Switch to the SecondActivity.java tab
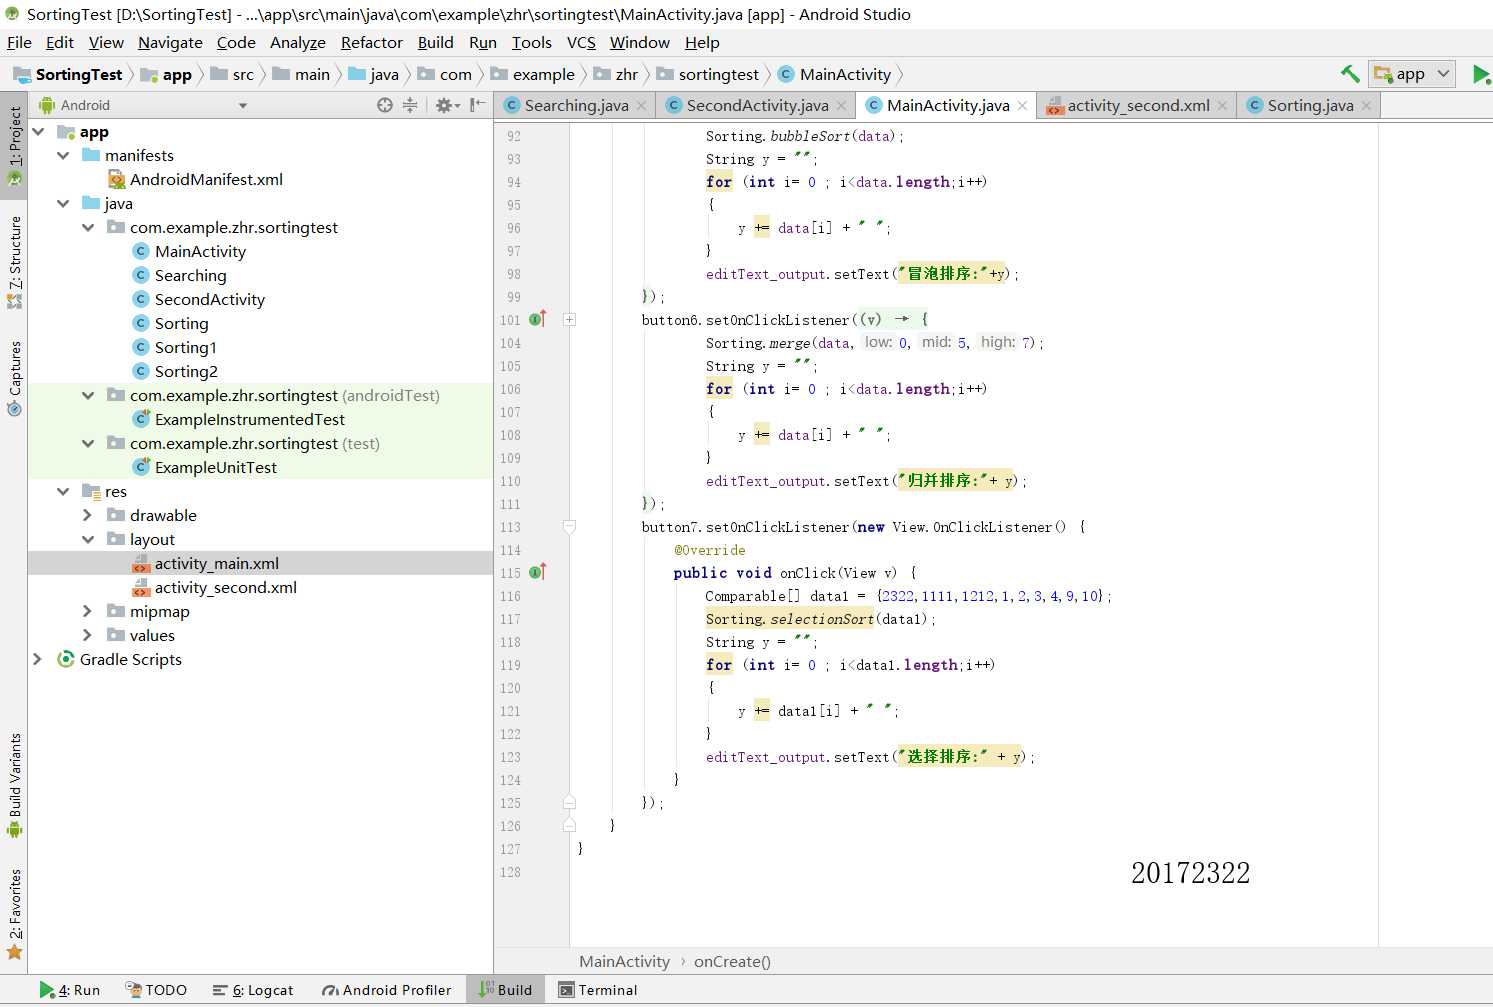The image size is (1493, 1007). tap(757, 106)
